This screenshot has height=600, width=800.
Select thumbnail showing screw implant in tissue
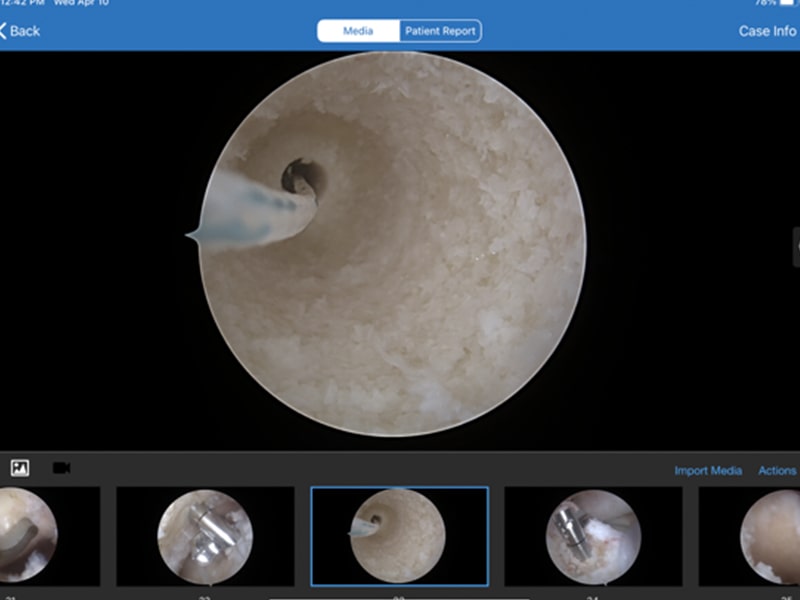click(x=593, y=536)
